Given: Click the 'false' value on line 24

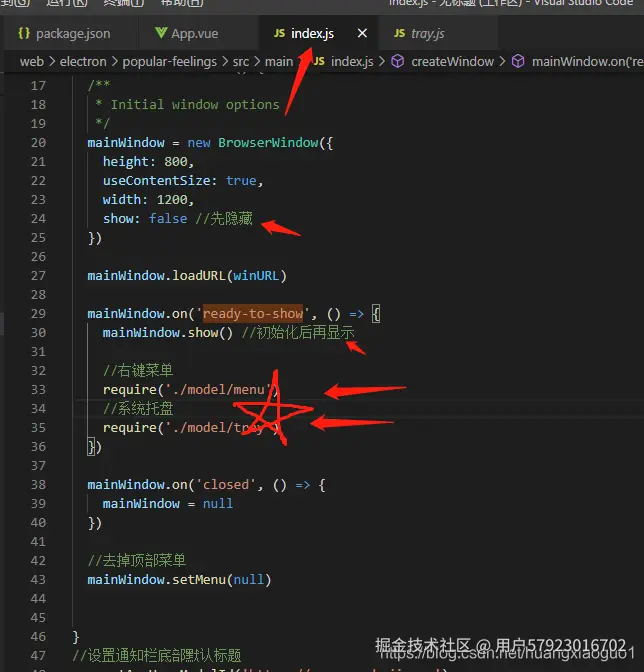Looking at the screenshot, I should pos(168,219).
